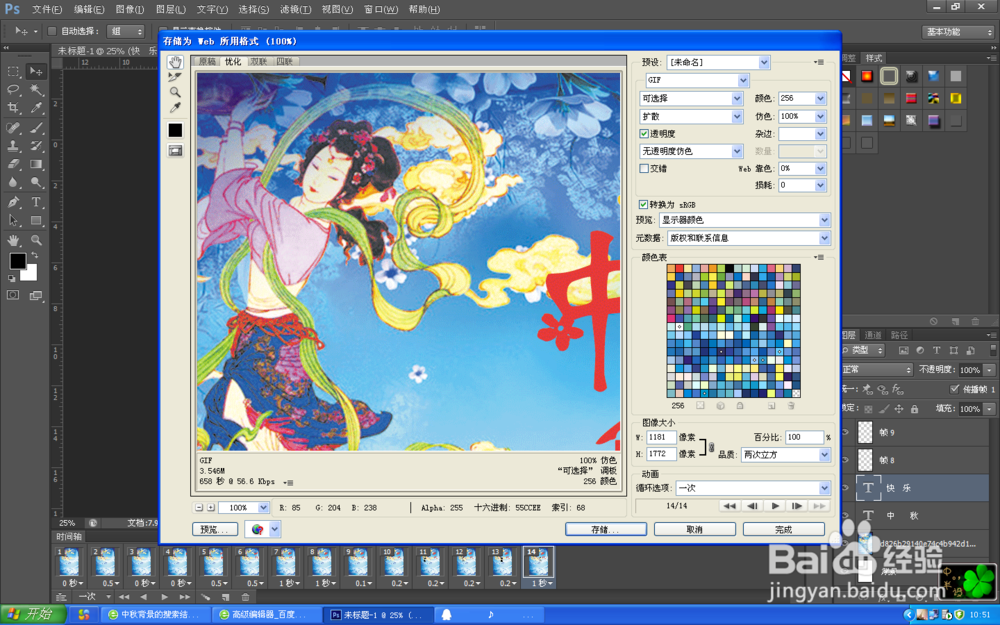Viewport: 1000px width, 625px height.
Task: Select the Slice Select tool in the dialog
Action: (x=175, y=77)
